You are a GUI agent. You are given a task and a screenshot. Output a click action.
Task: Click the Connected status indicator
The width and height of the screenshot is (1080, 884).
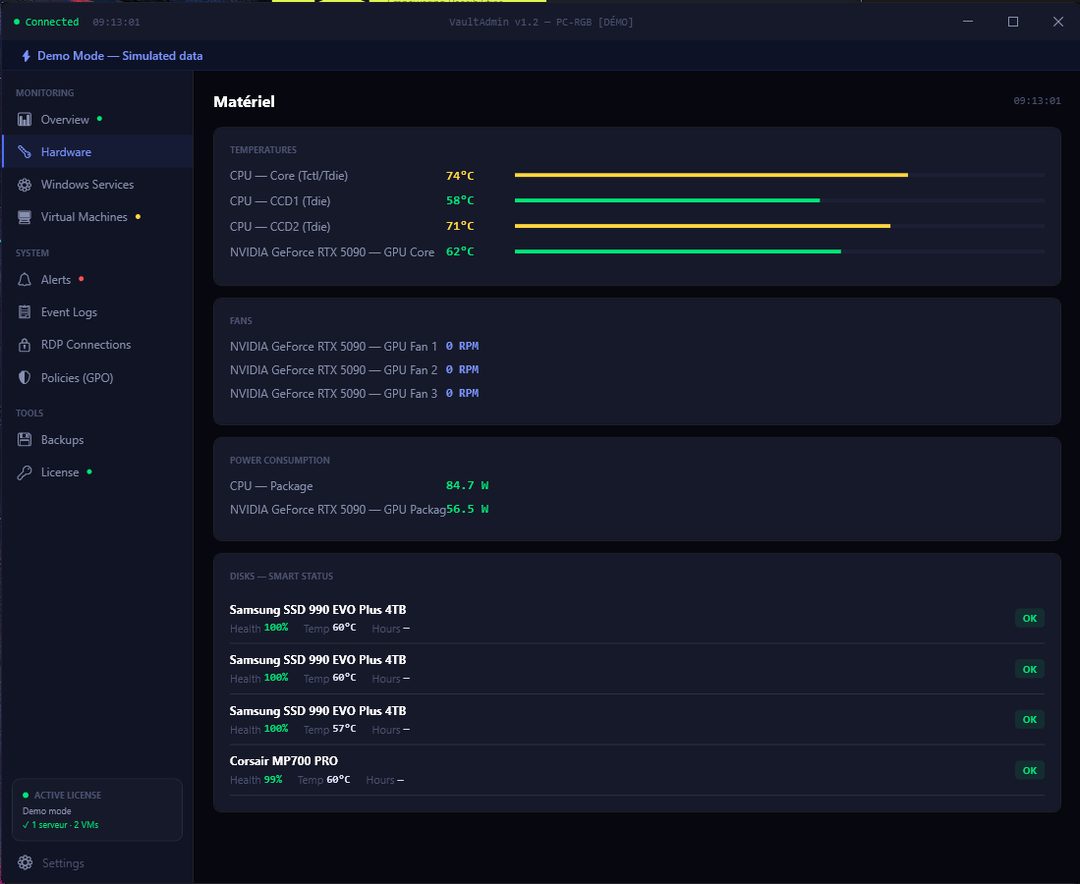(x=46, y=22)
